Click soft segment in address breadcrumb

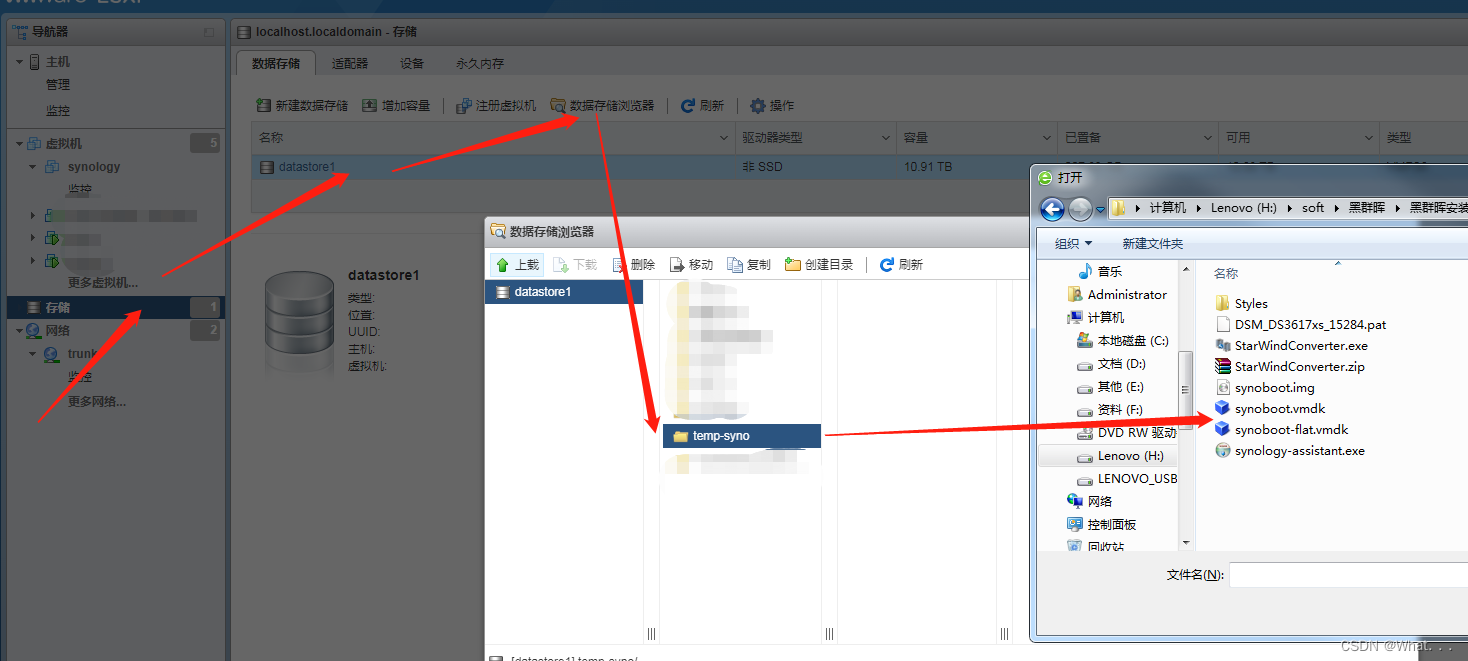1313,208
